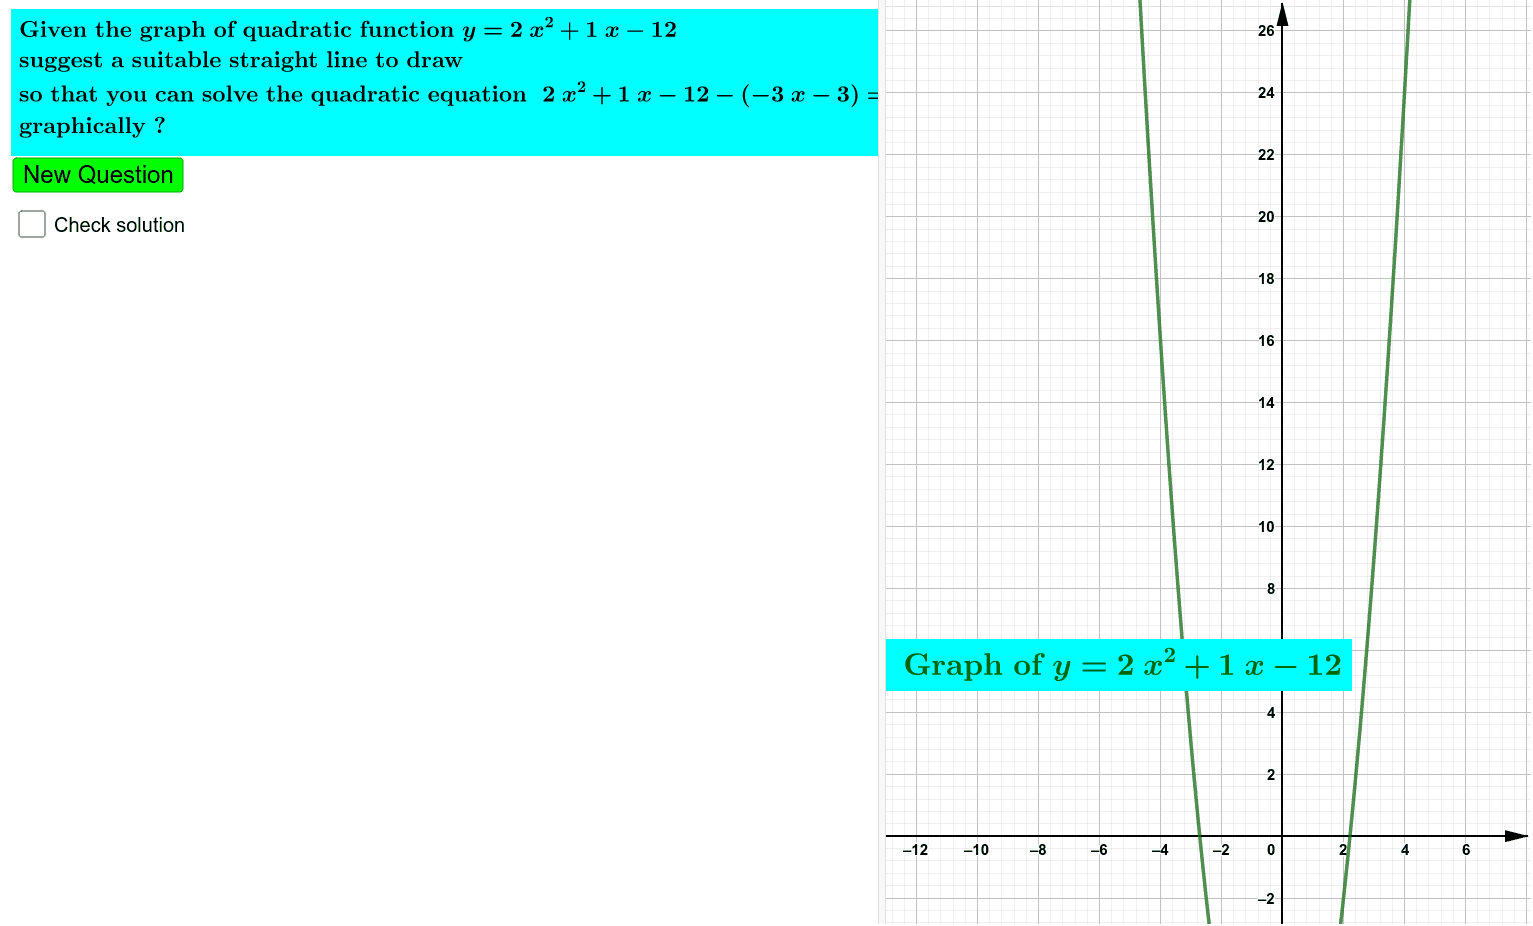Click parabola's right x-axis intercept
Image resolution: width=1533 pixels, height=926 pixels.
1350,835
